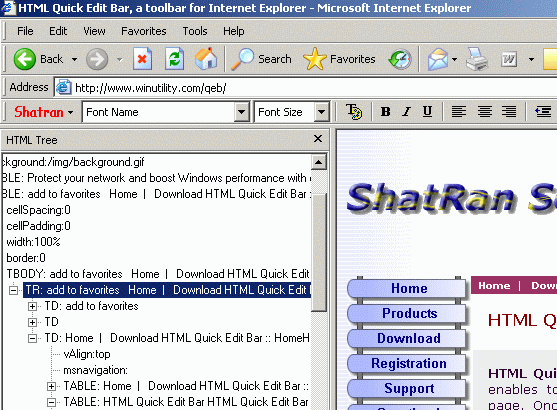Toggle Italic formatting
The image size is (557, 410).
pyautogui.click(x=406, y=112)
